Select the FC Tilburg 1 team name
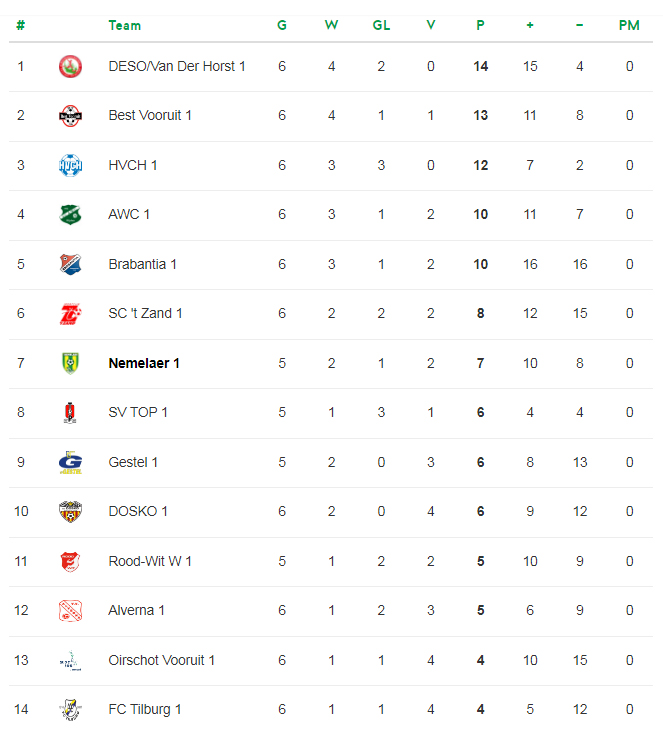This screenshot has height=742, width=663. pyautogui.click(x=145, y=710)
